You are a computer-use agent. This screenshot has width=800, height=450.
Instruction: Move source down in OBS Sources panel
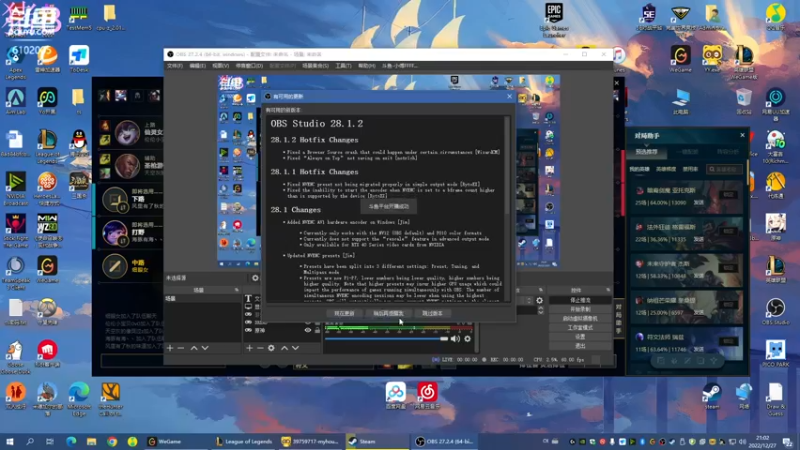coord(295,348)
